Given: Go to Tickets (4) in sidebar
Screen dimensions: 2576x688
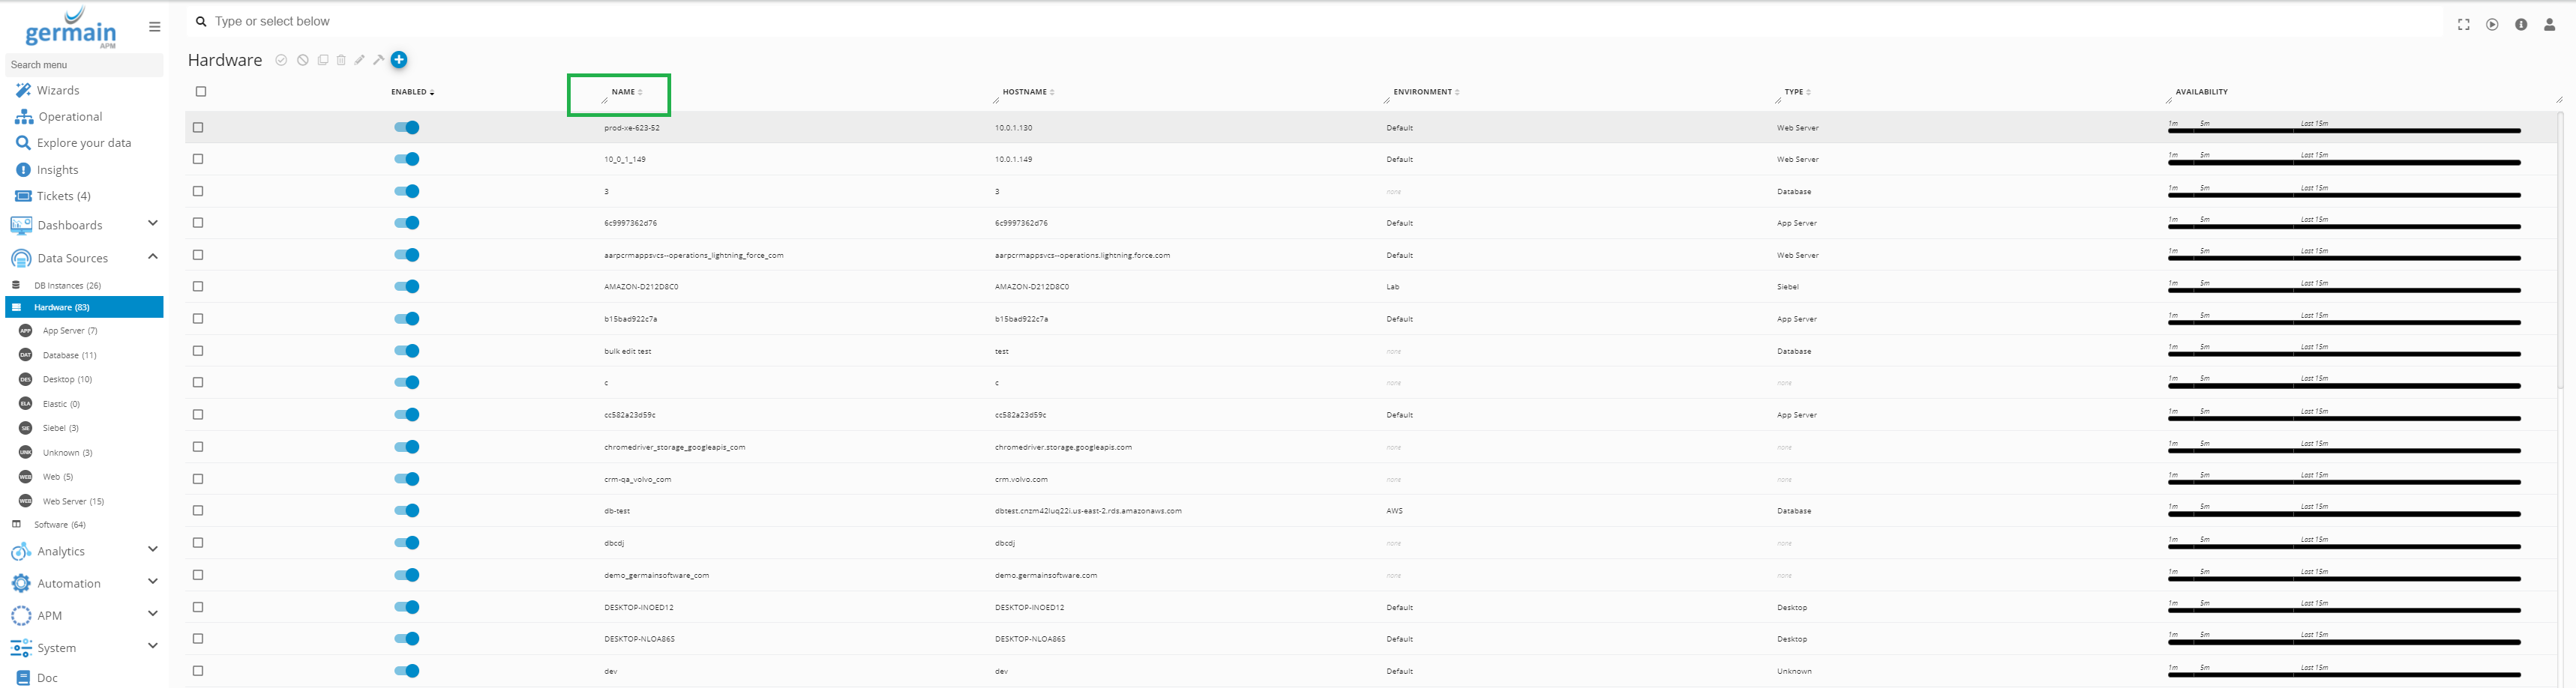Looking at the screenshot, I should (x=63, y=196).
